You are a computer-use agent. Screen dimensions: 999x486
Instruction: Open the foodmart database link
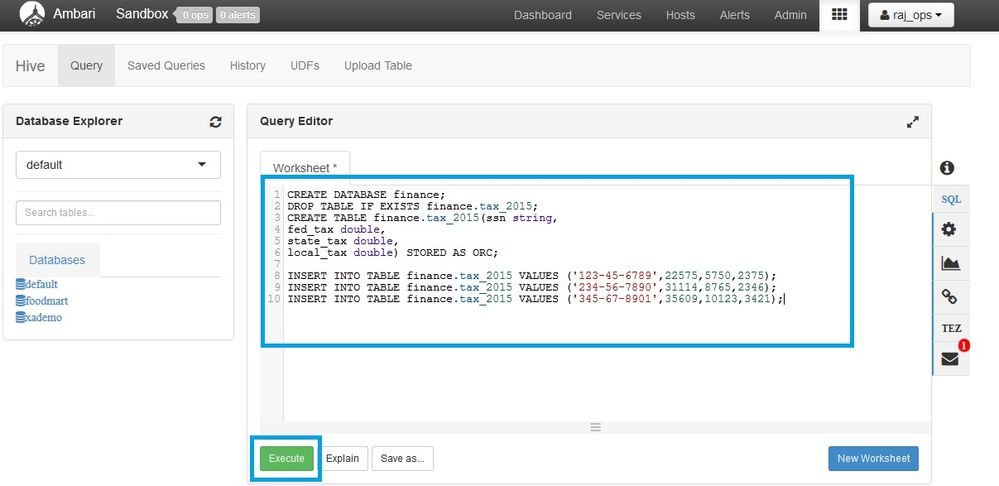47,301
